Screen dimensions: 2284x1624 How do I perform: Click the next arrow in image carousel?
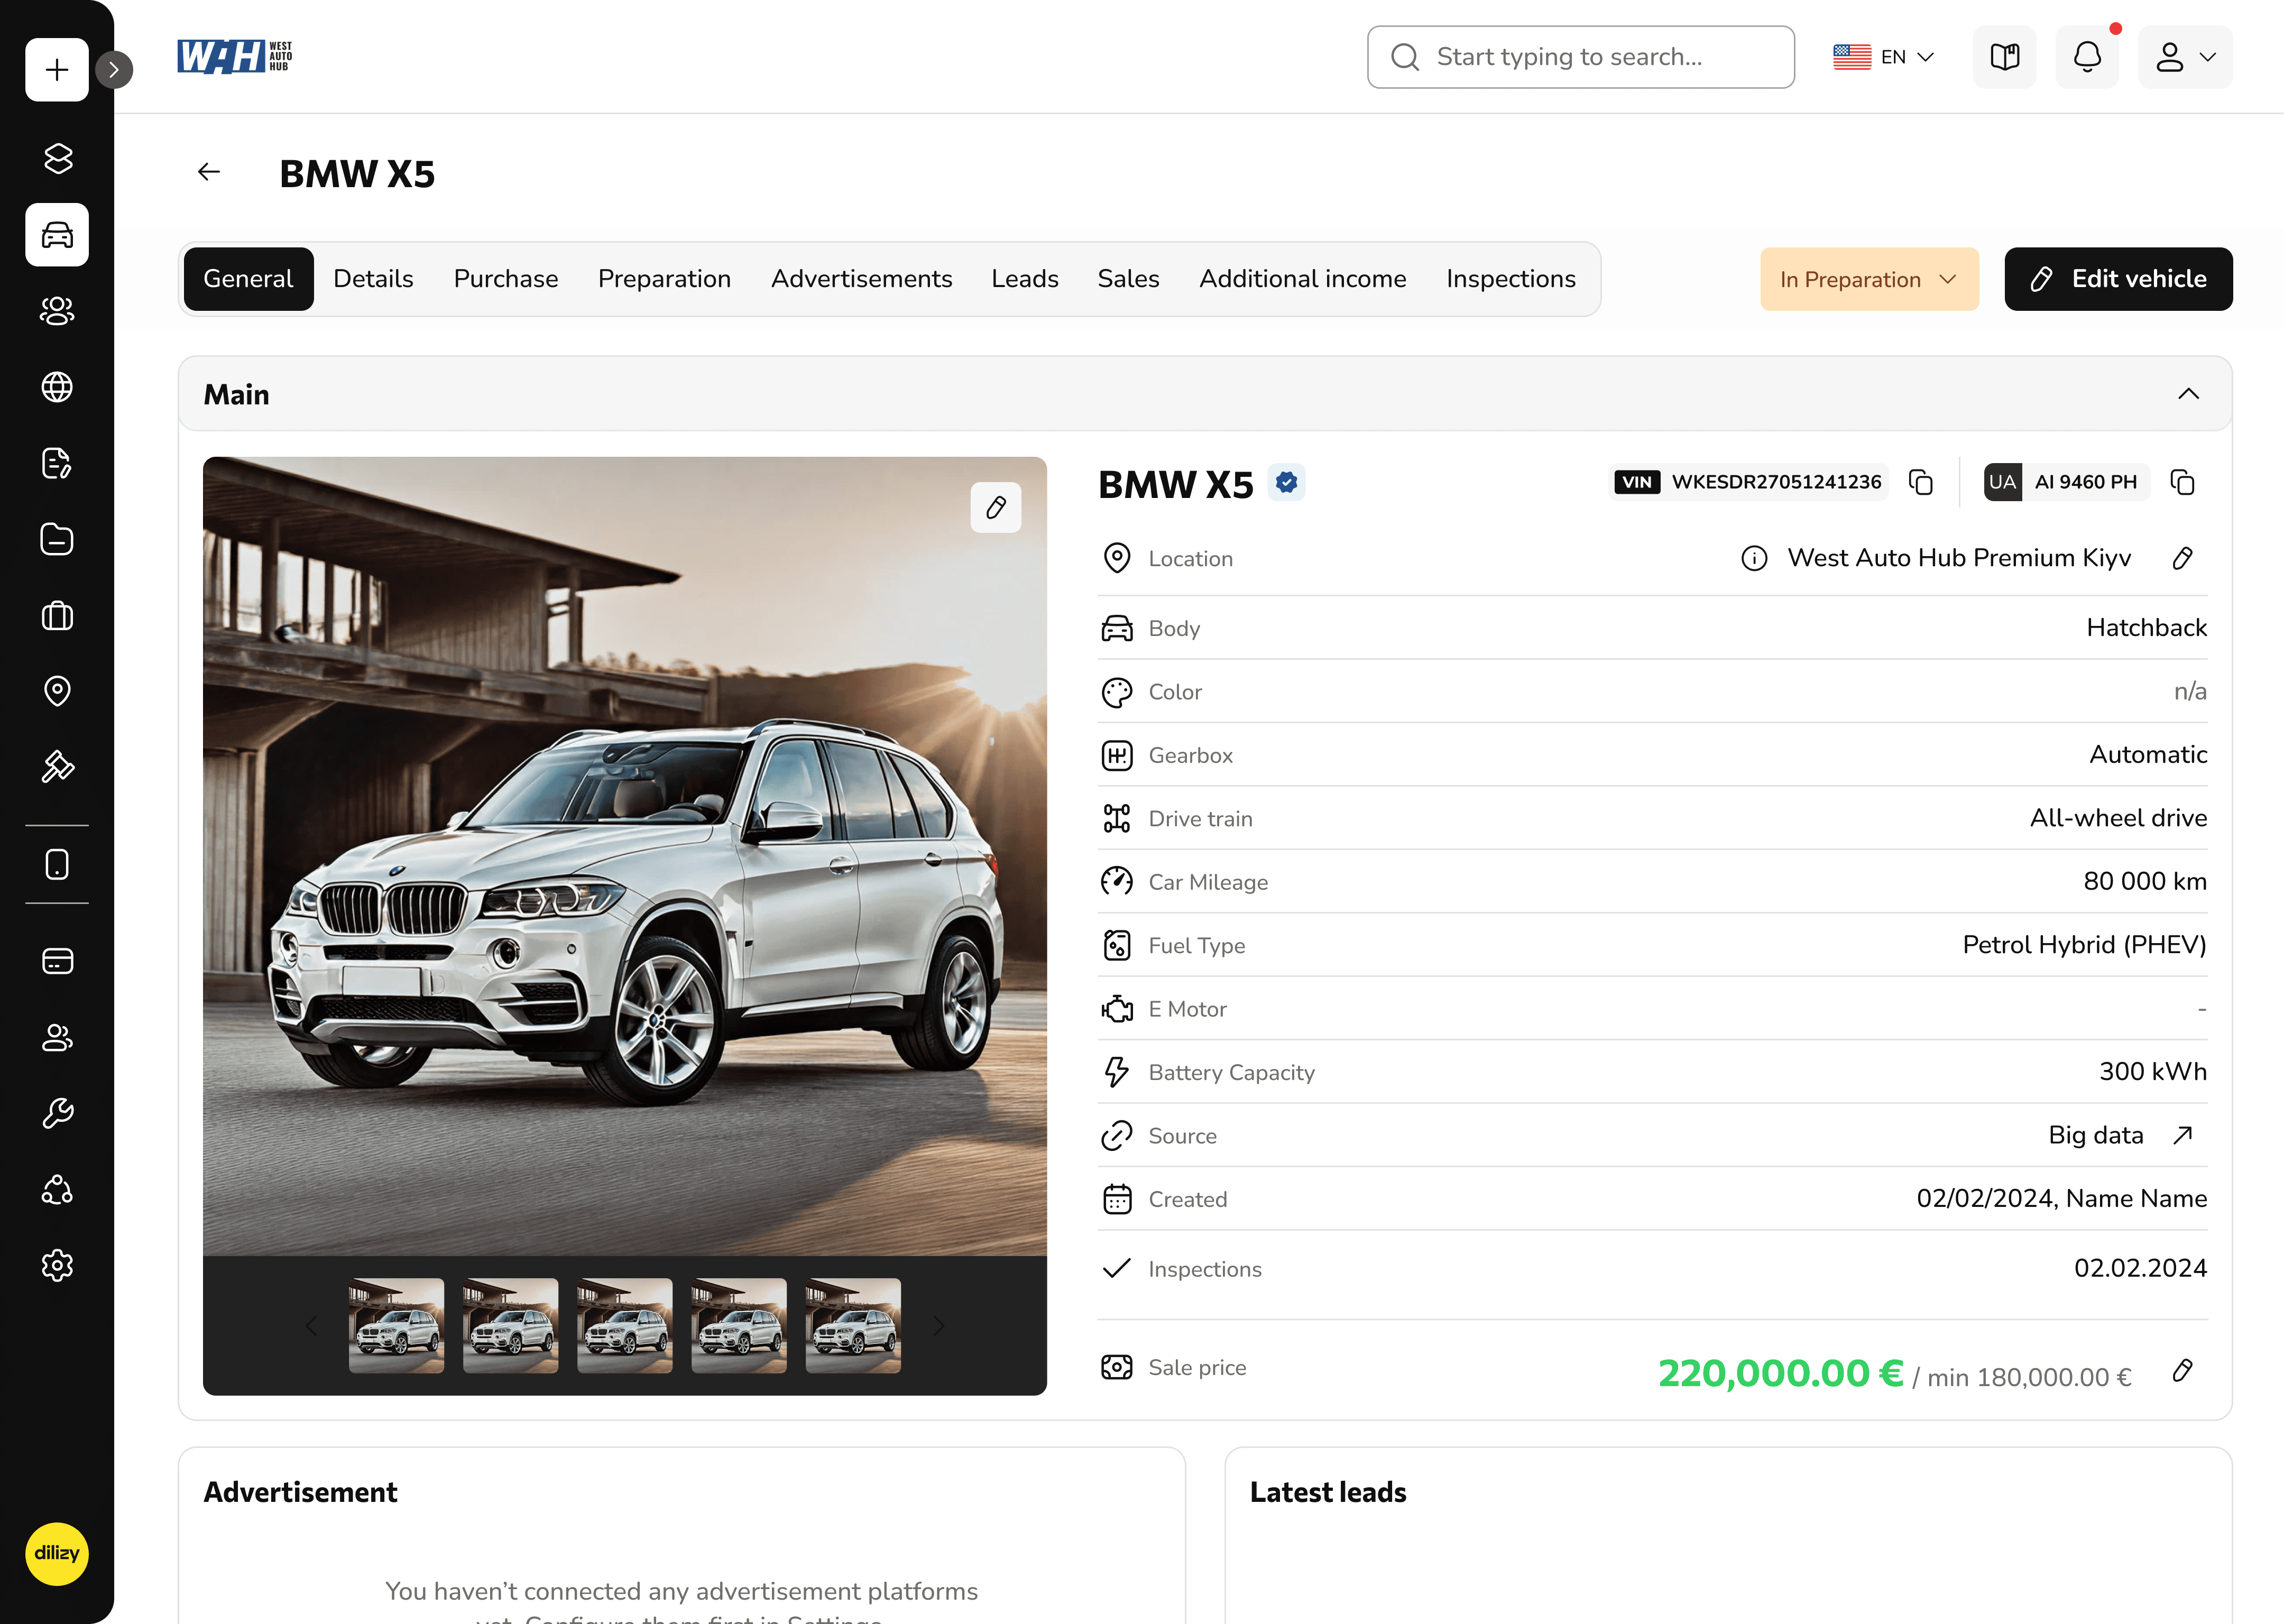938,1325
